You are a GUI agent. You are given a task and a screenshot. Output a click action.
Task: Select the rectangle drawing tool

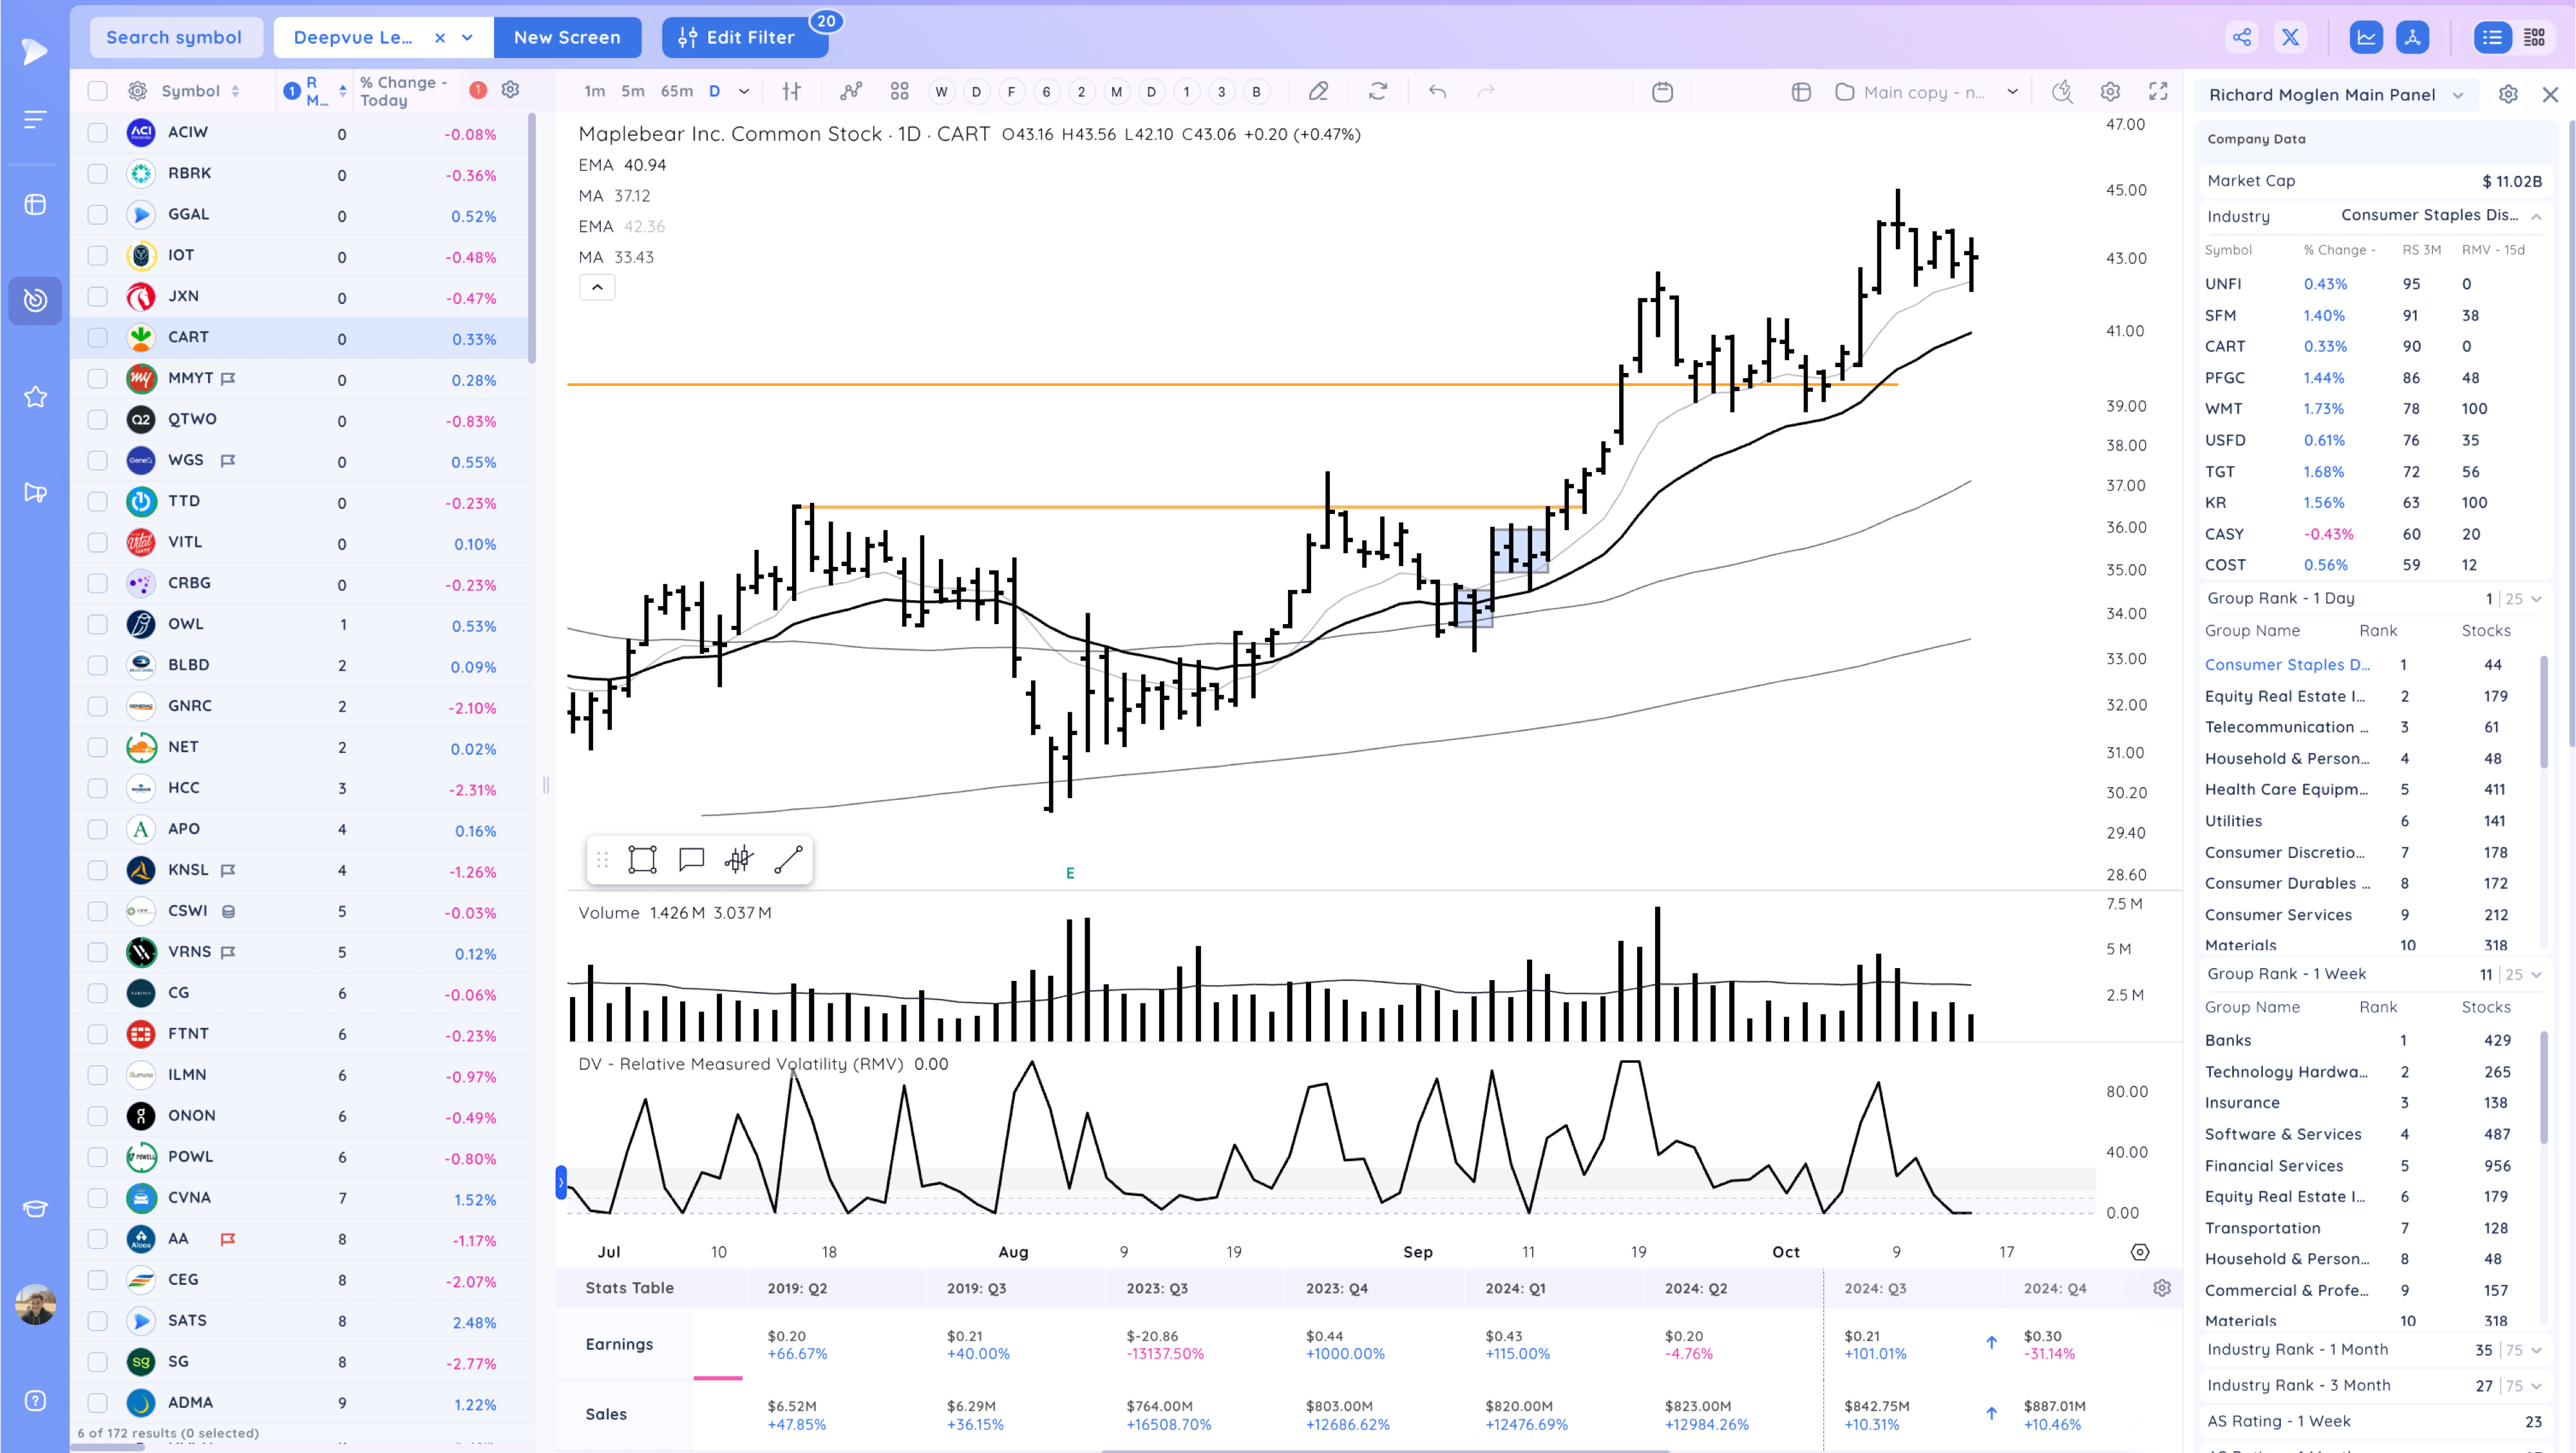point(642,859)
